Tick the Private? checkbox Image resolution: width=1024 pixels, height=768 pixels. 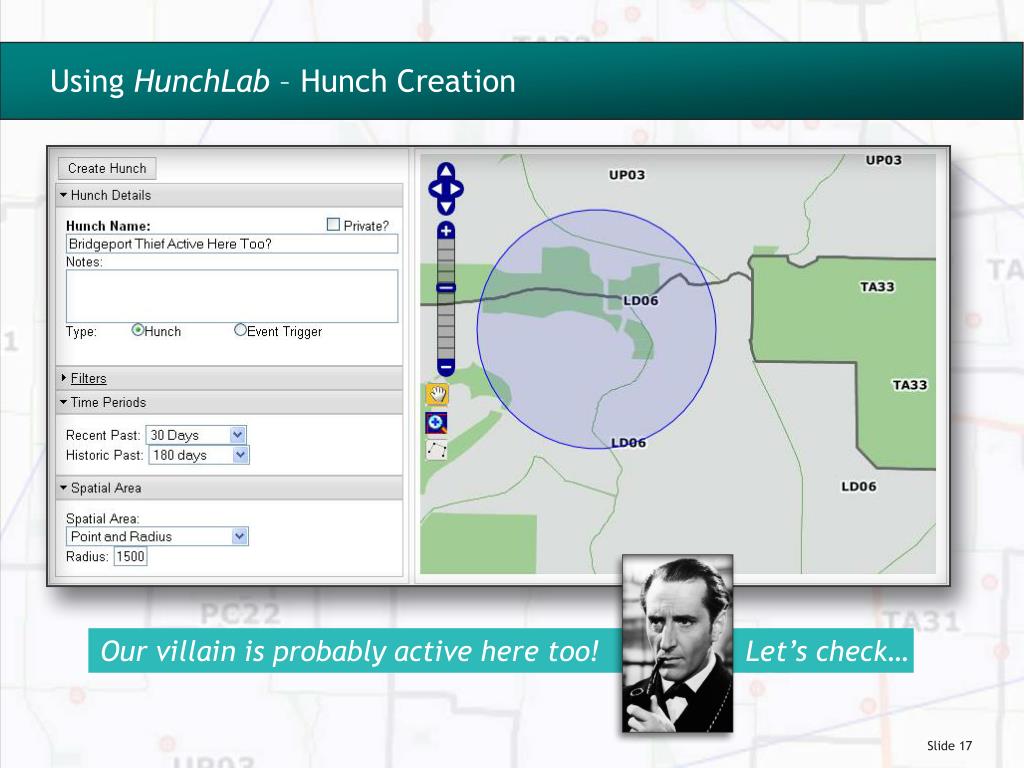pos(333,225)
